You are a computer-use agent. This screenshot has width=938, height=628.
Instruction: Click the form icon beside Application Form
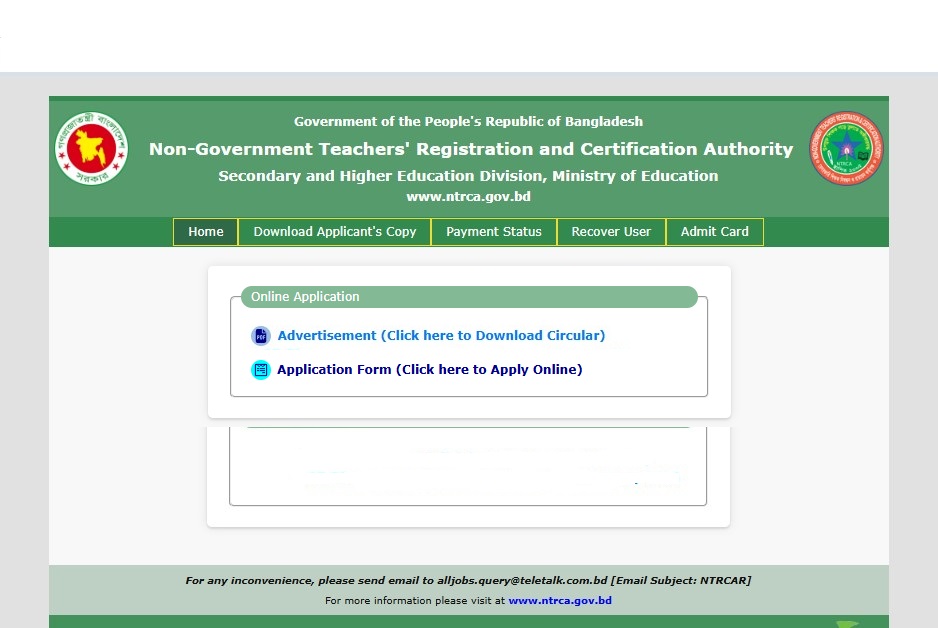click(x=260, y=370)
